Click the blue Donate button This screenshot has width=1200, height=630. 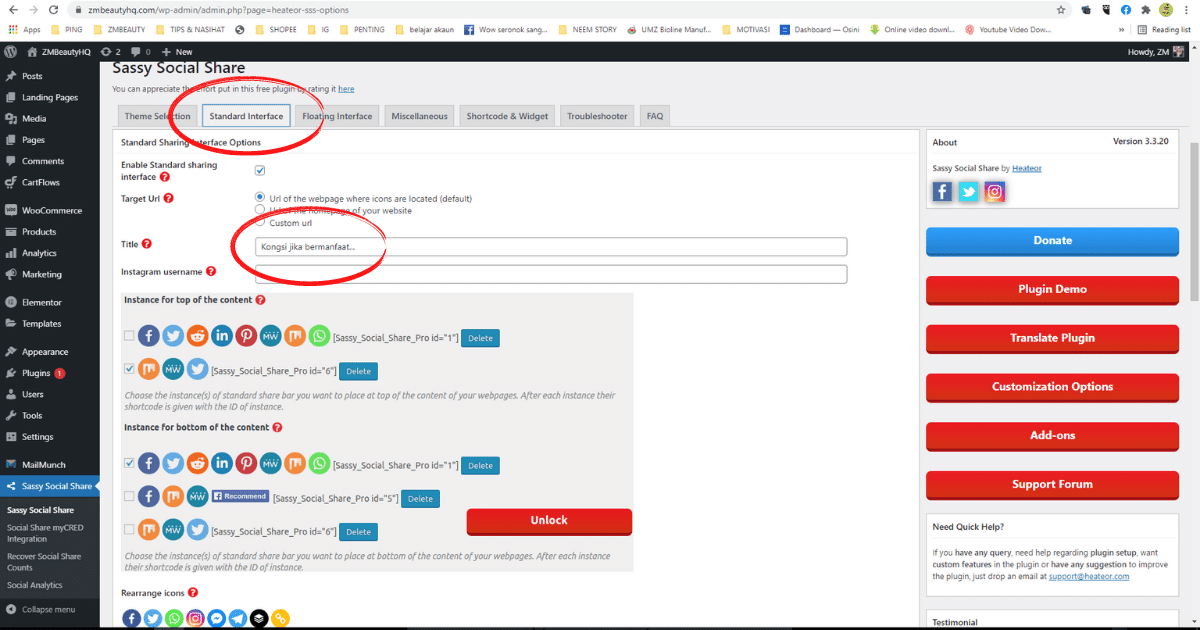coord(1052,241)
